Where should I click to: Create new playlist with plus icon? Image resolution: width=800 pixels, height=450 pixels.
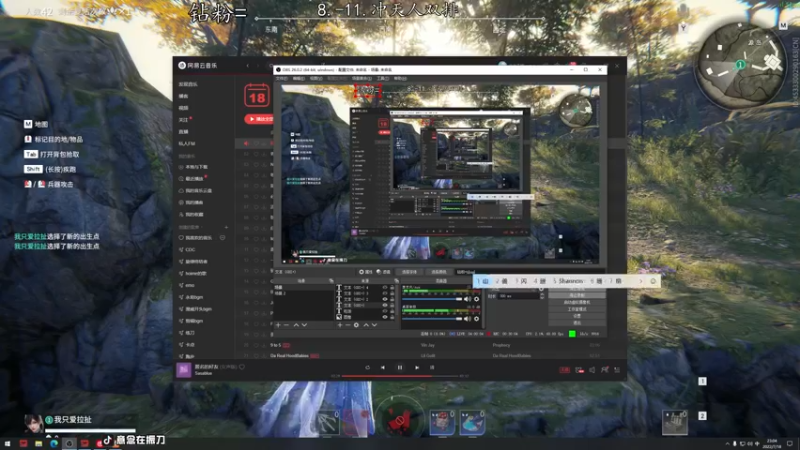[226, 227]
